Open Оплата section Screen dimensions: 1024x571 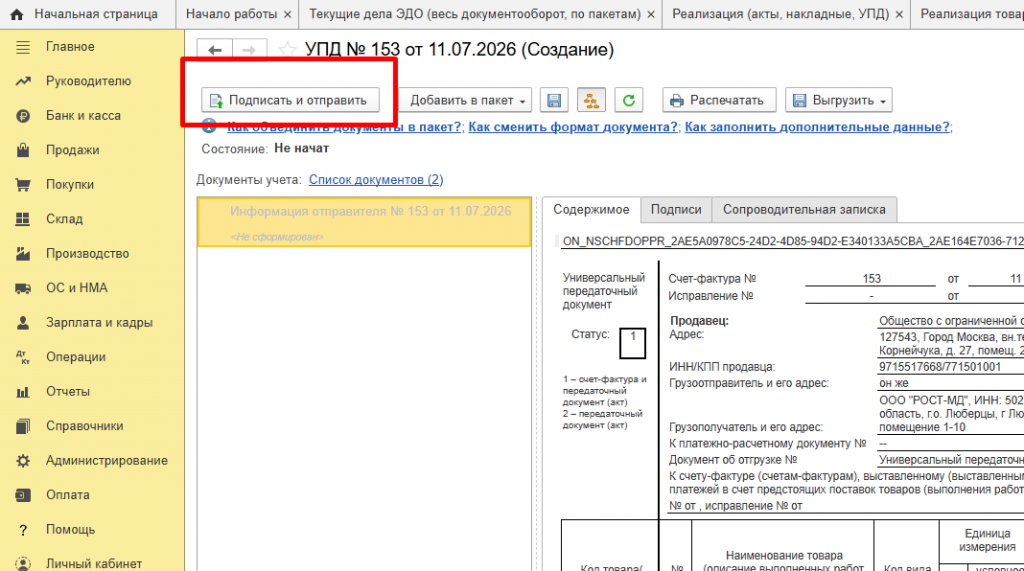click(x=67, y=495)
